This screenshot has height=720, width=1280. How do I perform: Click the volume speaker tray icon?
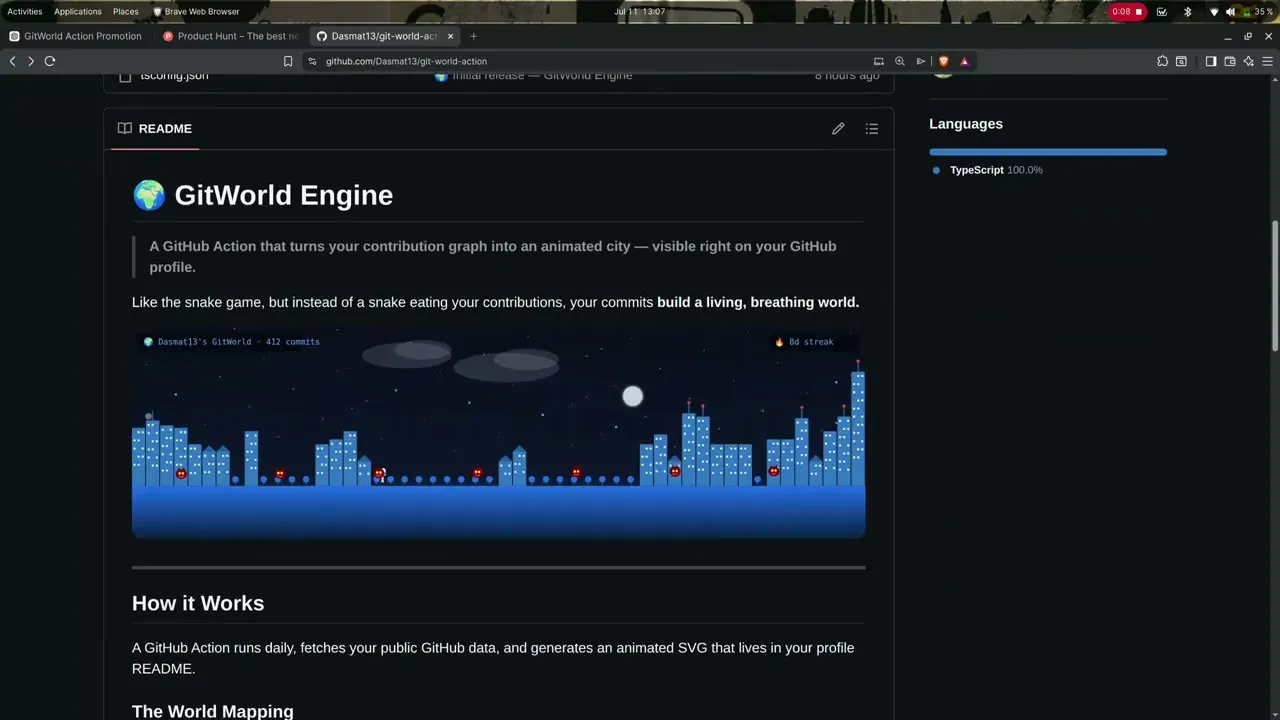1231,12
